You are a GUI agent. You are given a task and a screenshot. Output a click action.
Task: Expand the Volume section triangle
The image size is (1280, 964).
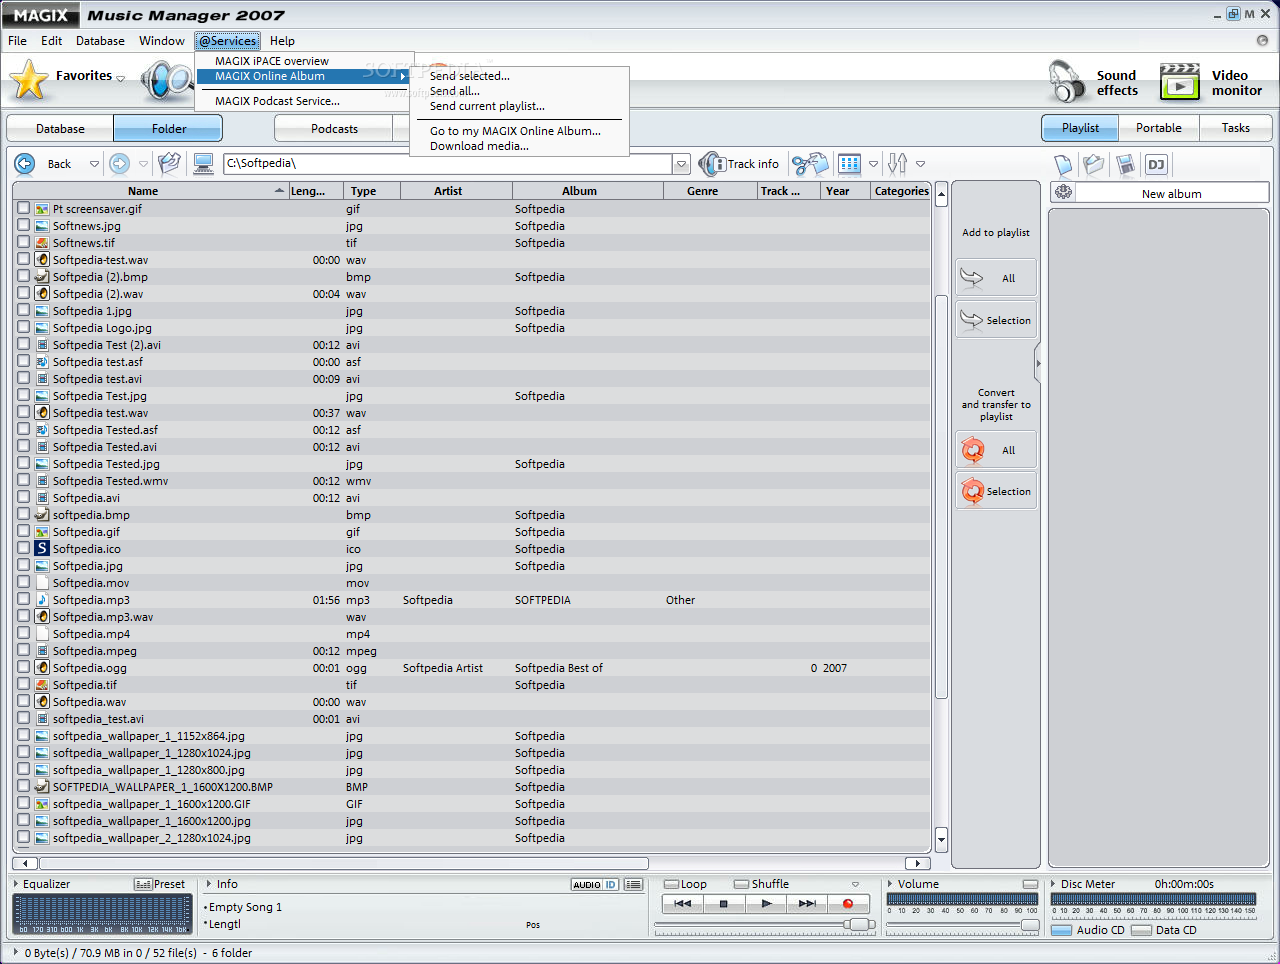click(x=890, y=883)
